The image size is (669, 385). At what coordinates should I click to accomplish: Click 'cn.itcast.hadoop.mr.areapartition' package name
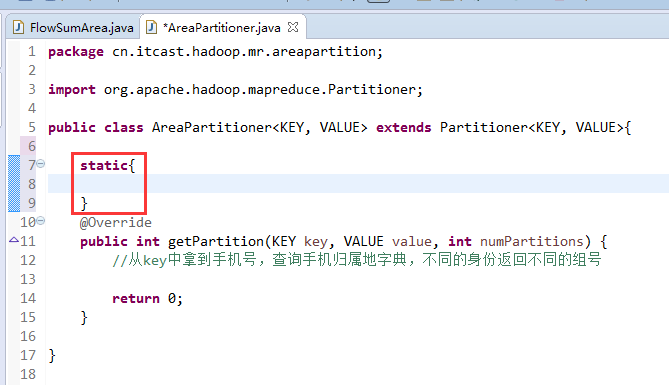pyautogui.click(x=244, y=52)
